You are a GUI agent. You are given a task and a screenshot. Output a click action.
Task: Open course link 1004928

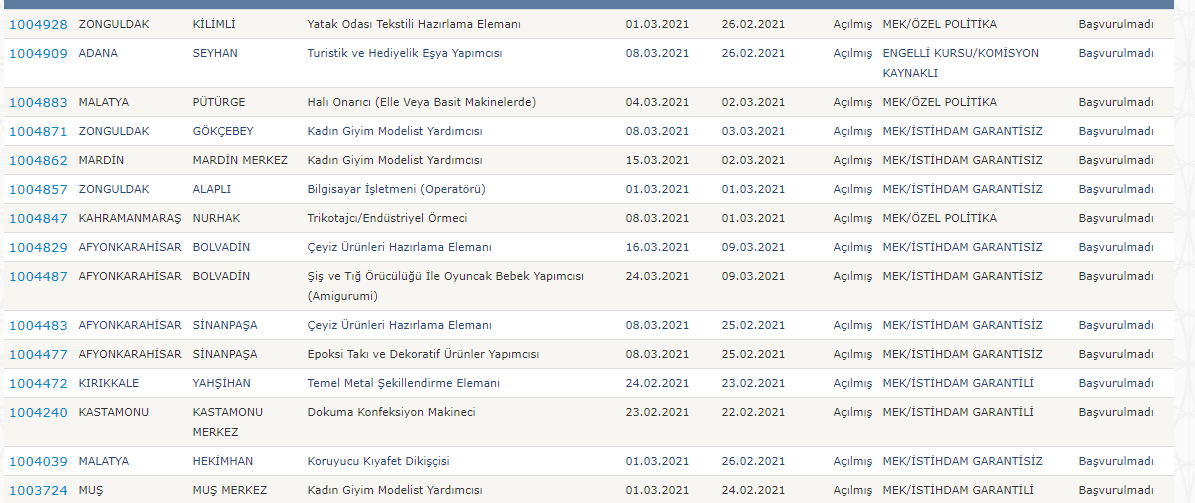click(38, 24)
